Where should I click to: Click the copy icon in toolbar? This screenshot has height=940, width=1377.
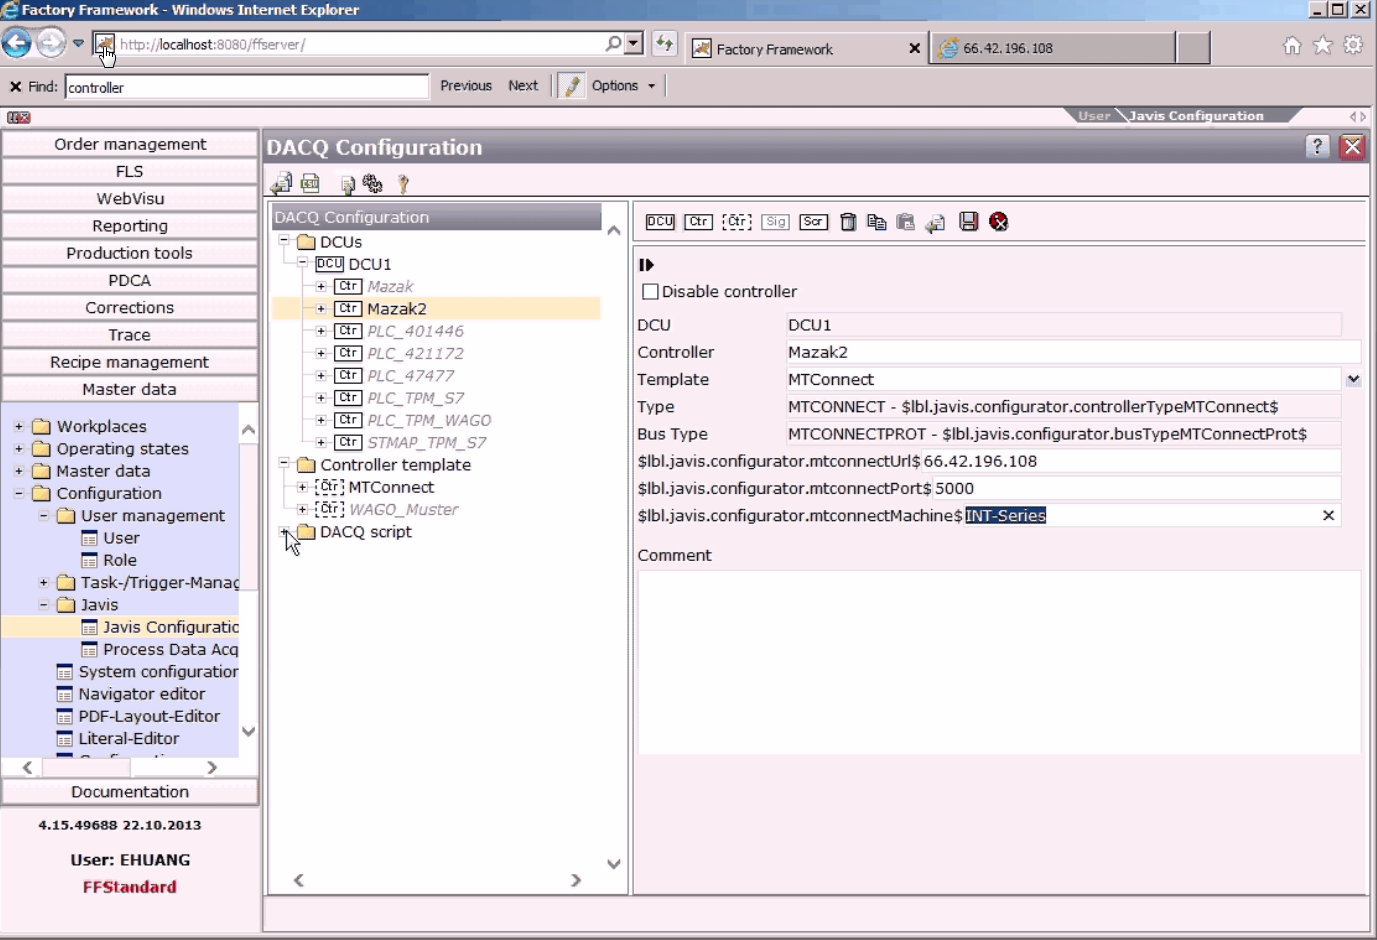876,222
